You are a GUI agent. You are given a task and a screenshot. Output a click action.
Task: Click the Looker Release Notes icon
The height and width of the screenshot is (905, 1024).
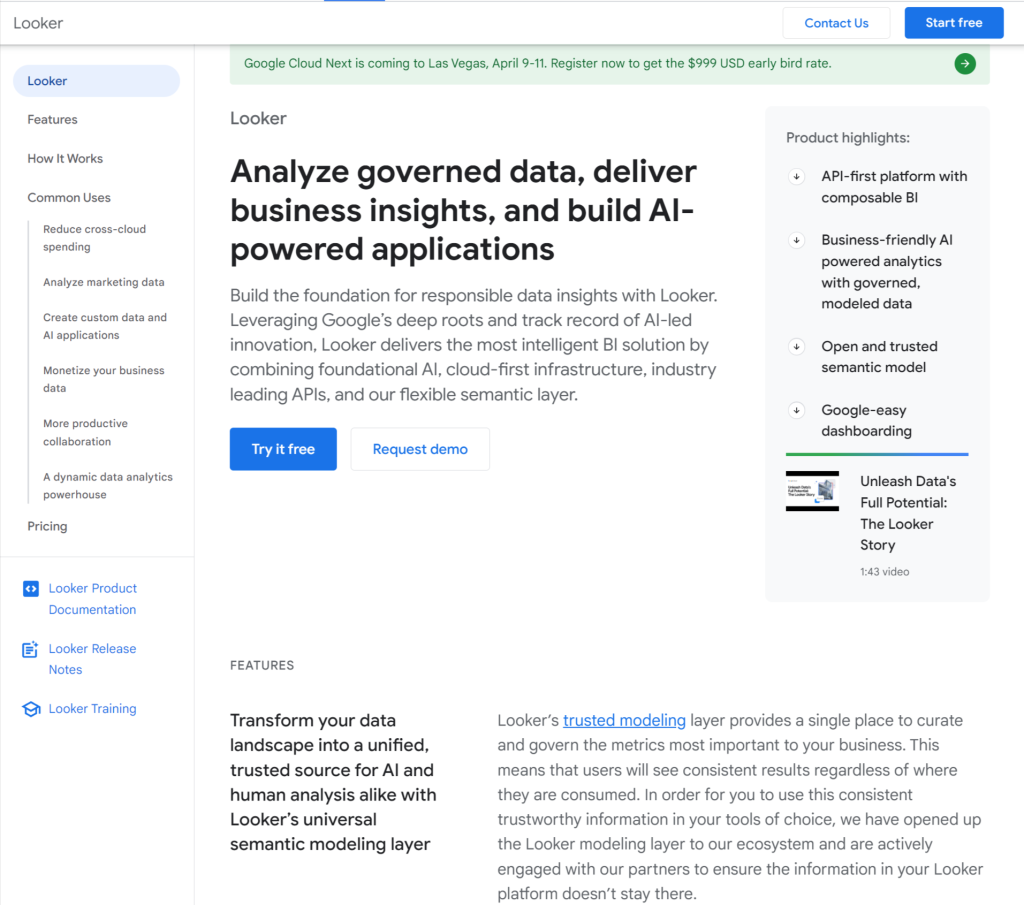click(30, 650)
